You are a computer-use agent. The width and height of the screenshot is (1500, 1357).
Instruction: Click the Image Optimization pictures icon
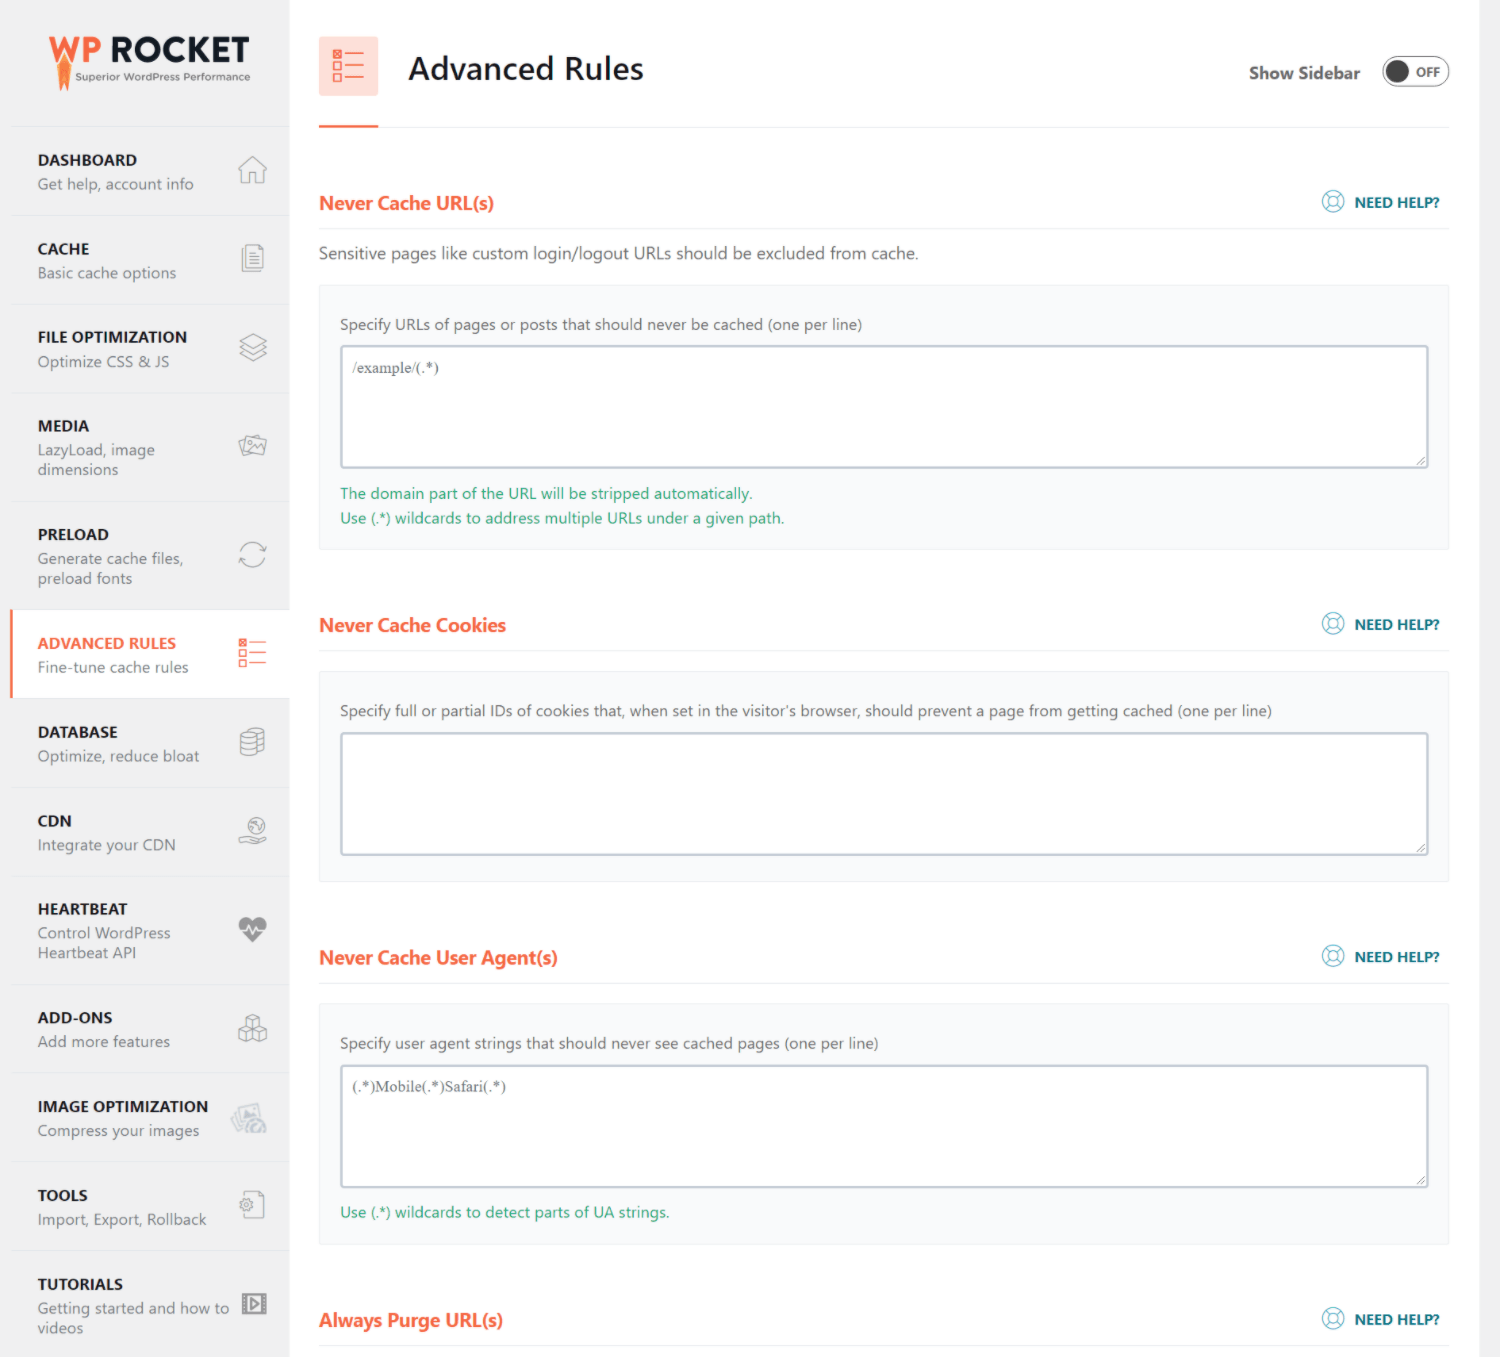[249, 1117]
